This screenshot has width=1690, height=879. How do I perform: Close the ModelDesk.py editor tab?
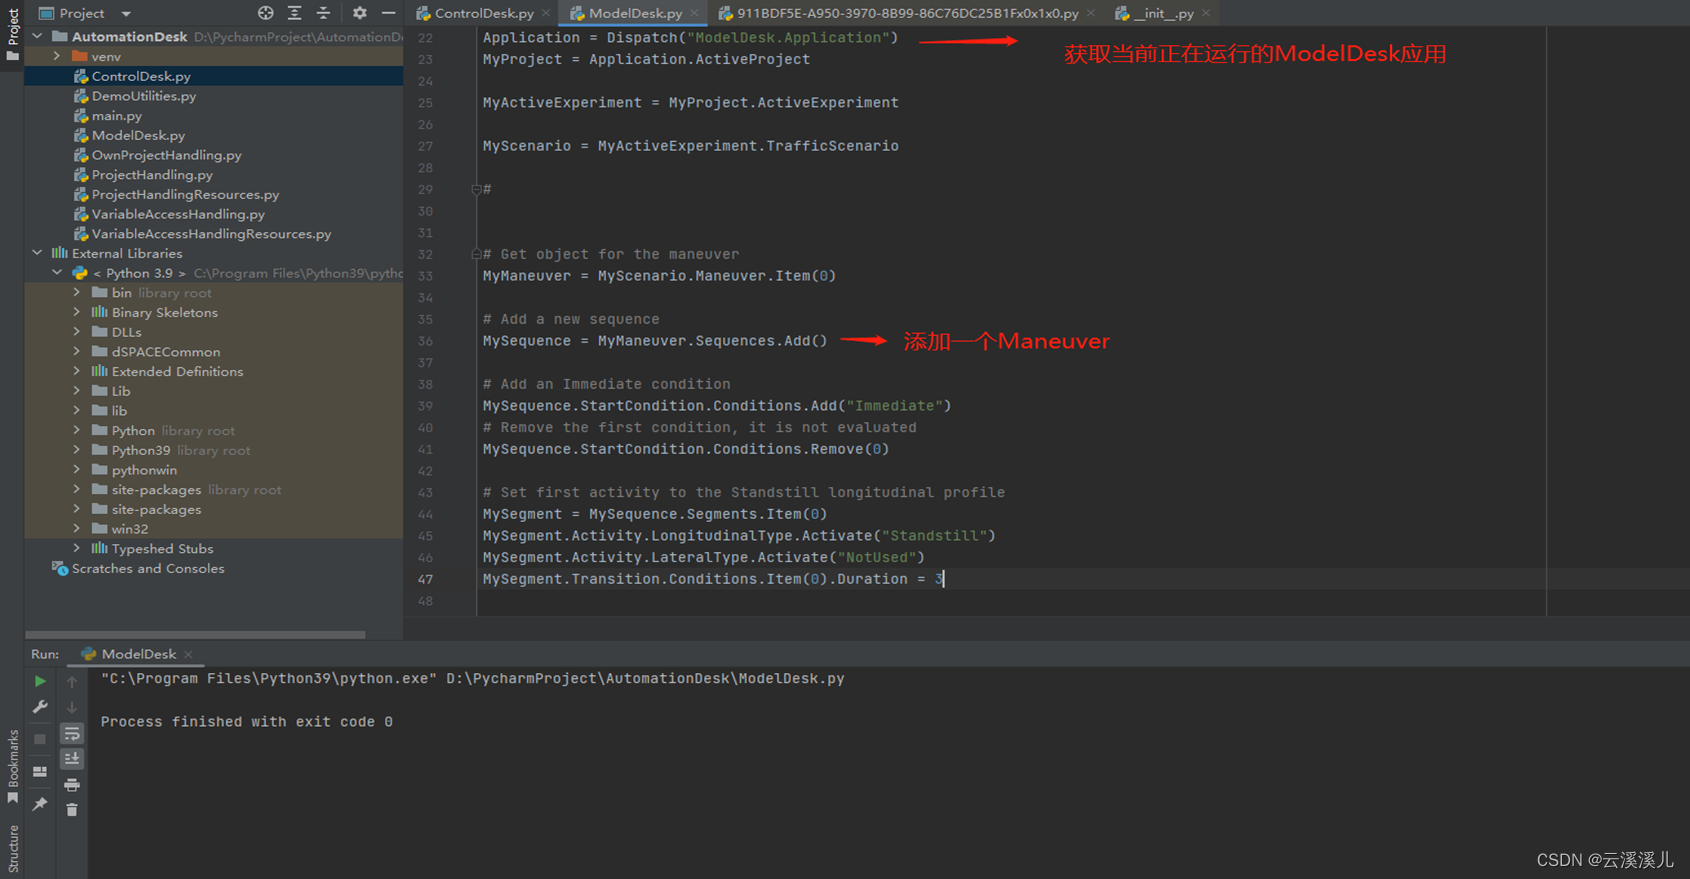(694, 13)
